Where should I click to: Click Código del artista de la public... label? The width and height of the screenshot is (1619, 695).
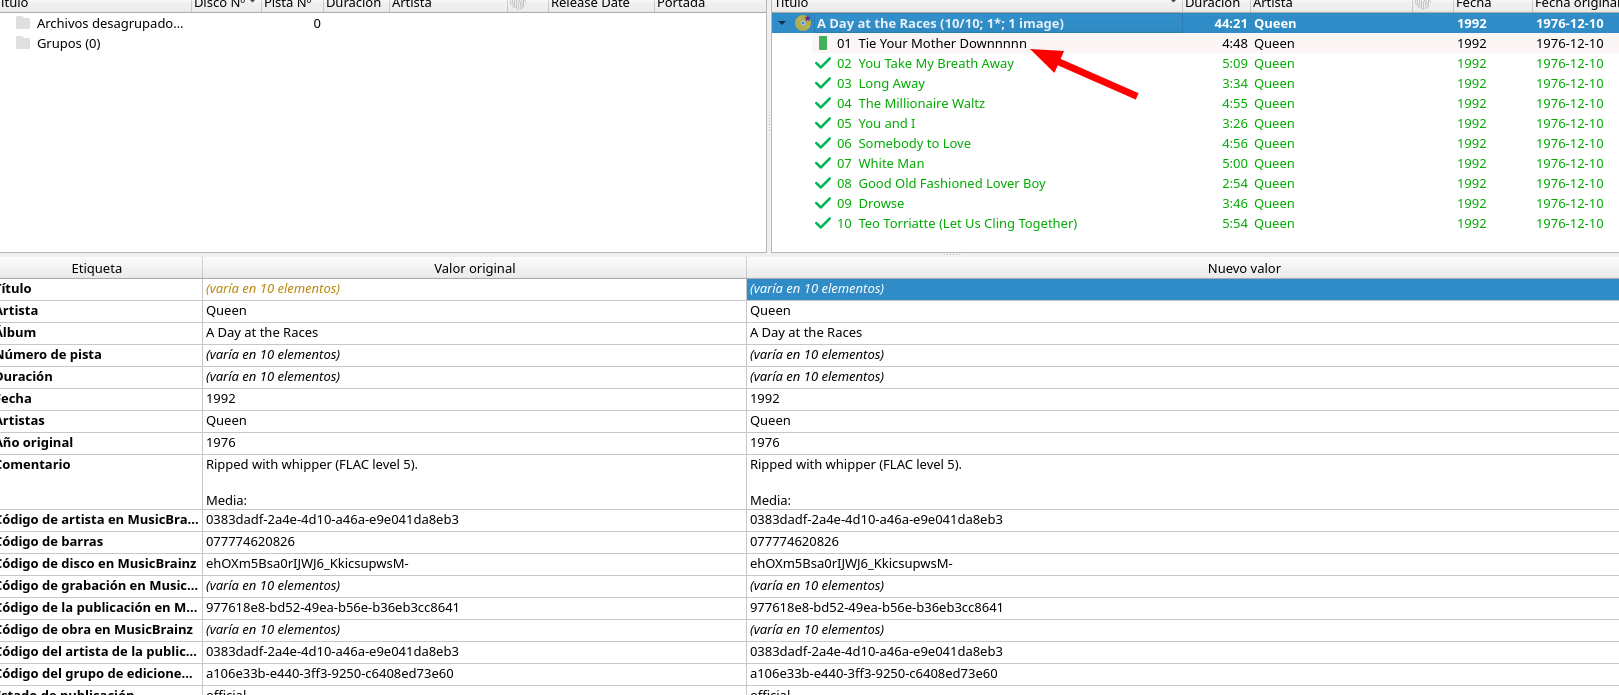pyautogui.click(x=99, y=652)
